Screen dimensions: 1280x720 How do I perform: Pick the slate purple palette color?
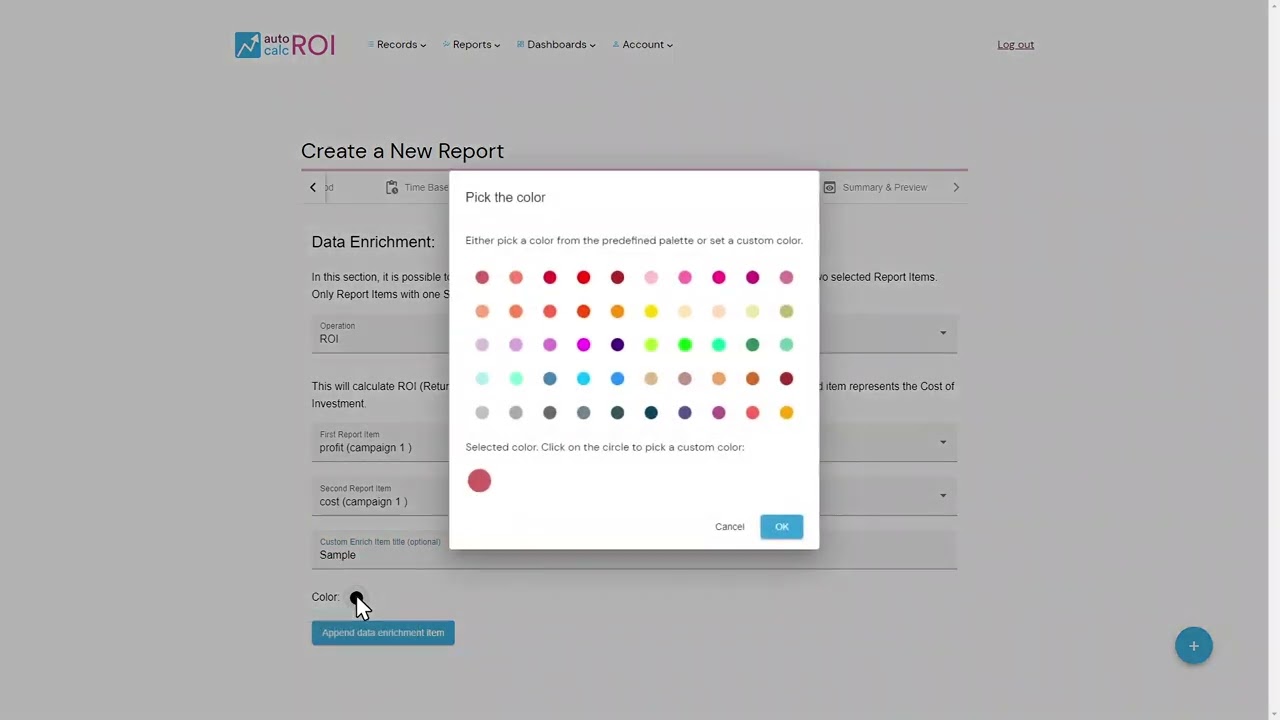click(x=685, y=413)
